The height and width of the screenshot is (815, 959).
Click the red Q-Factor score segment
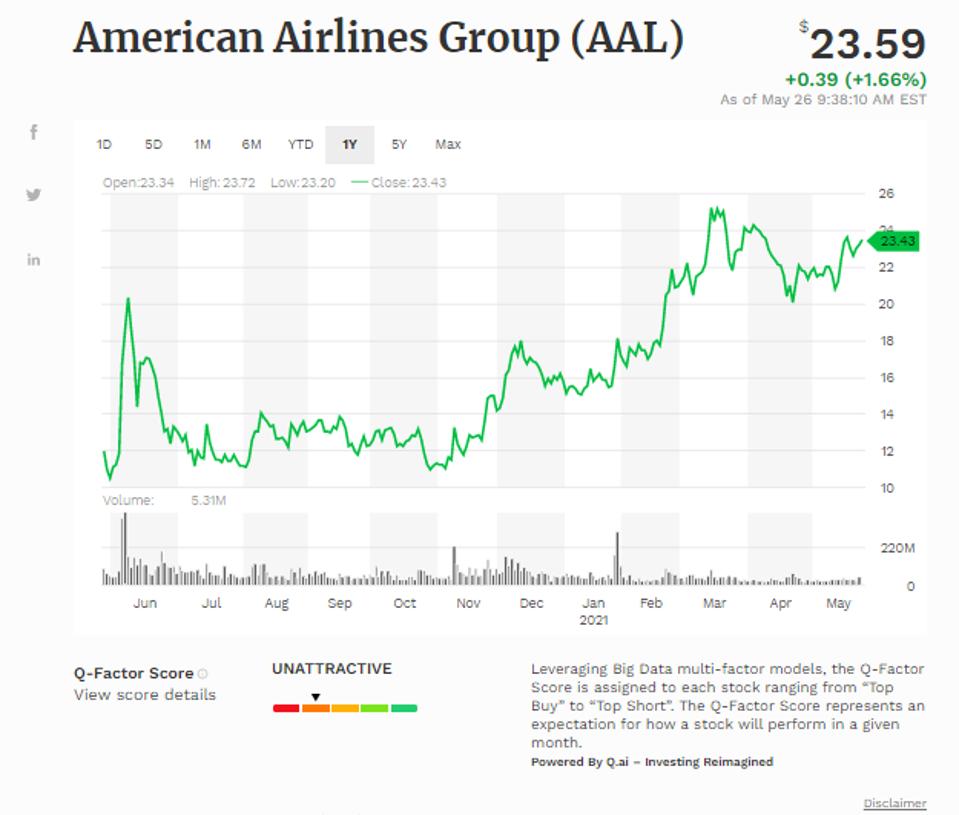point(286,708)
